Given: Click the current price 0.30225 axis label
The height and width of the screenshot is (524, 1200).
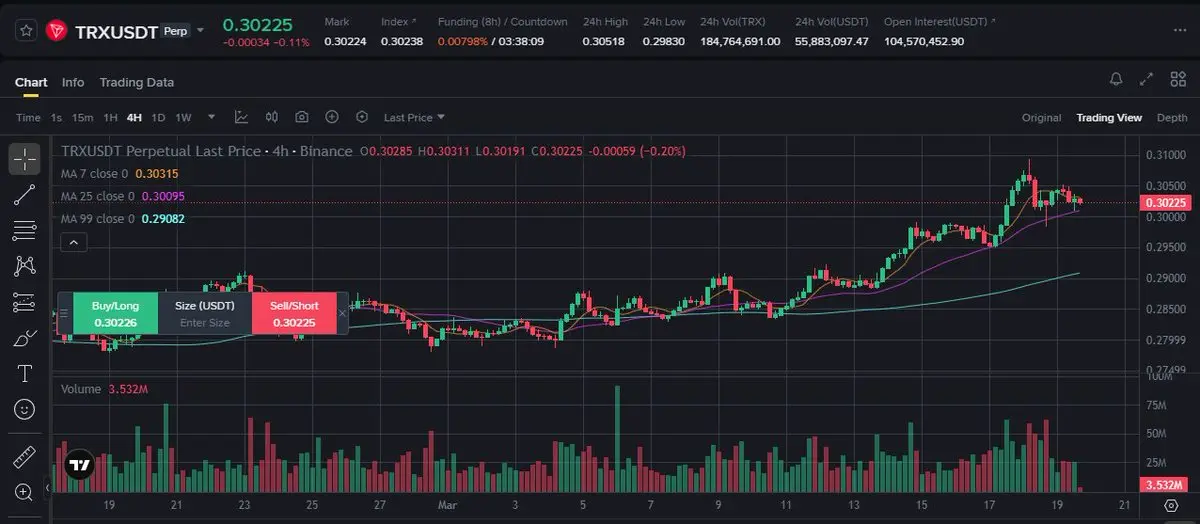Looking at the screenshot, I should point(1165,202).
